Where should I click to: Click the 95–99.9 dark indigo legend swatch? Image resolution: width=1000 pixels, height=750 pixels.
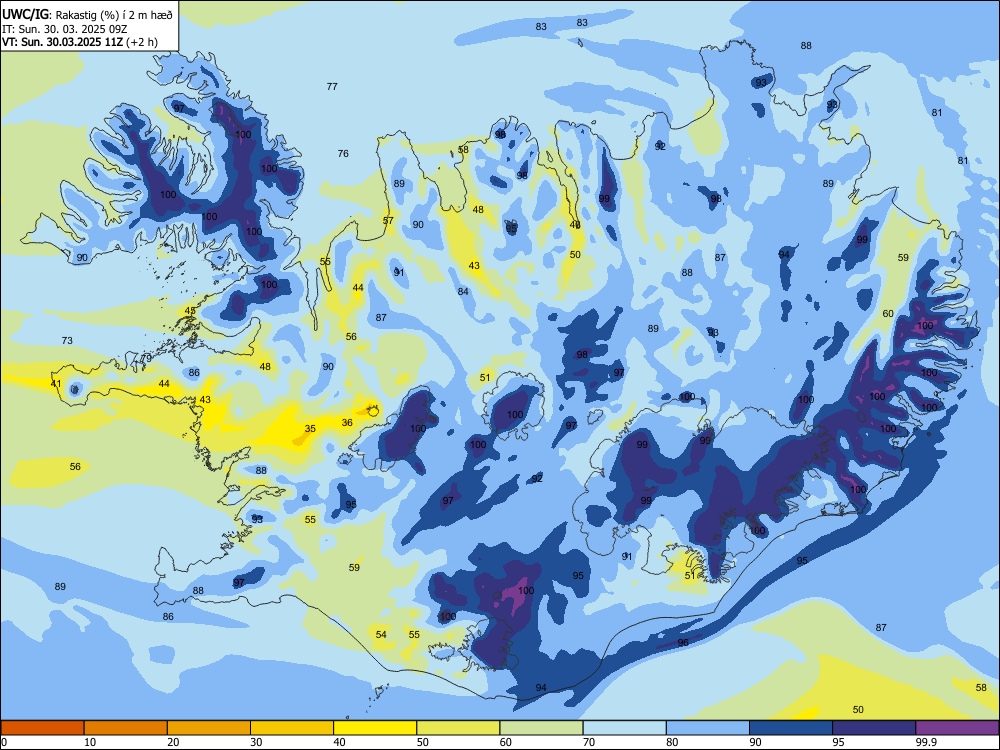click(874, 728)
